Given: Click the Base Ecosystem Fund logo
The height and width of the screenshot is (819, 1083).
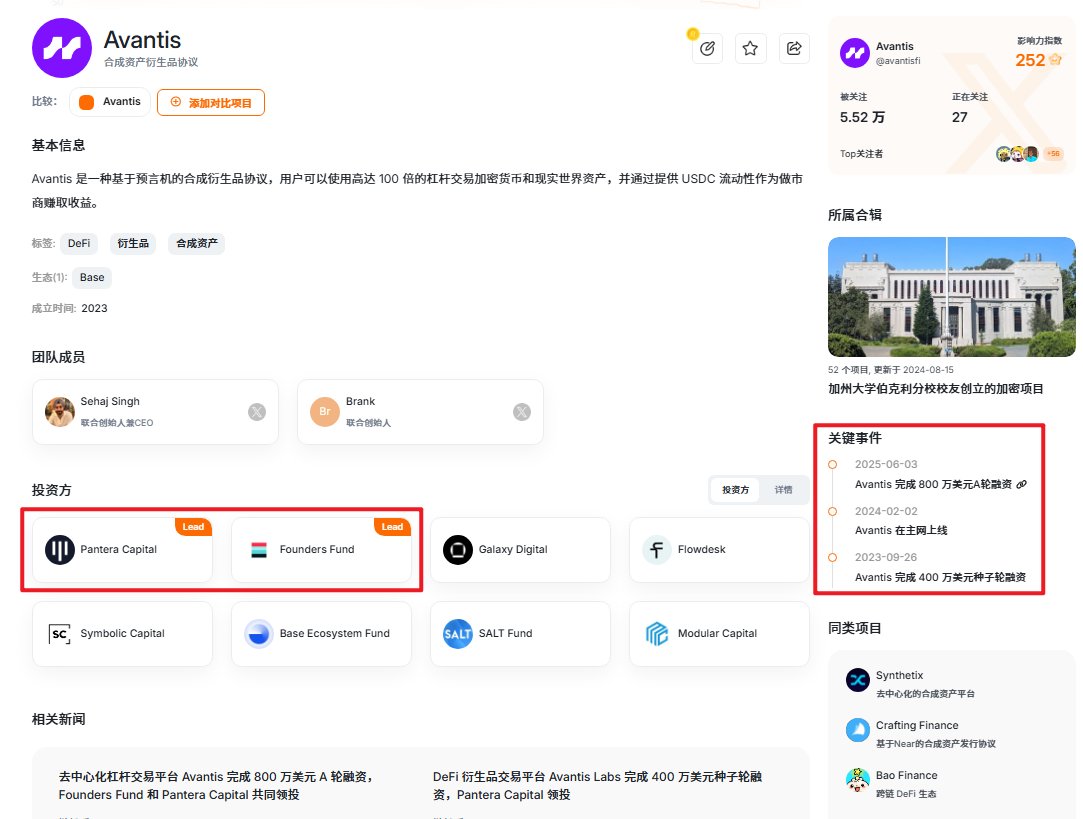Looking at the screenshot, I should click(259, 633).
